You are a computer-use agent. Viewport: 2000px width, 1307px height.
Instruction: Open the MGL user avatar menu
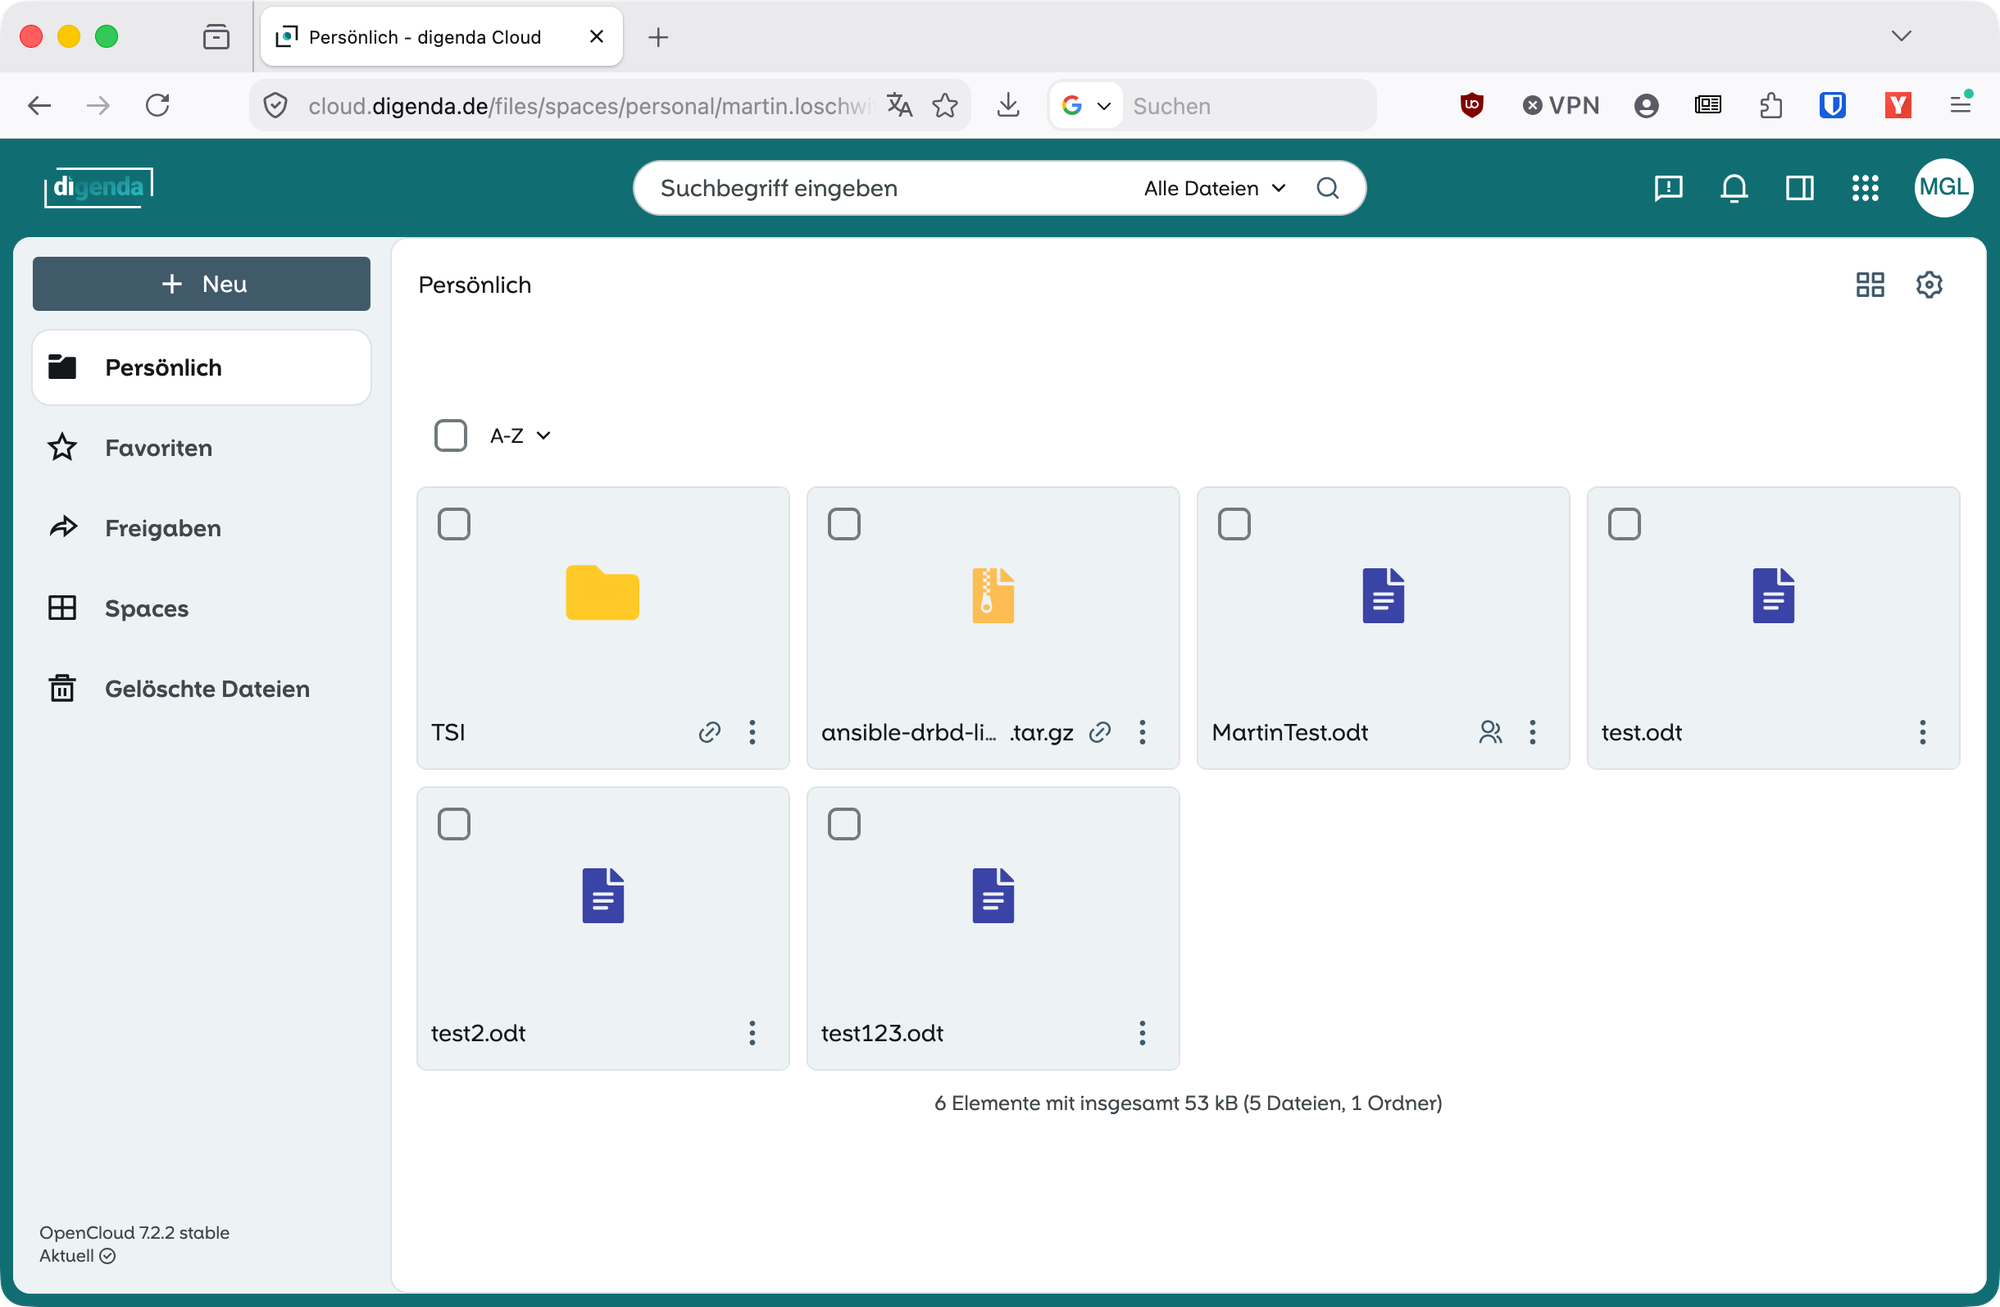point(1943,187)
